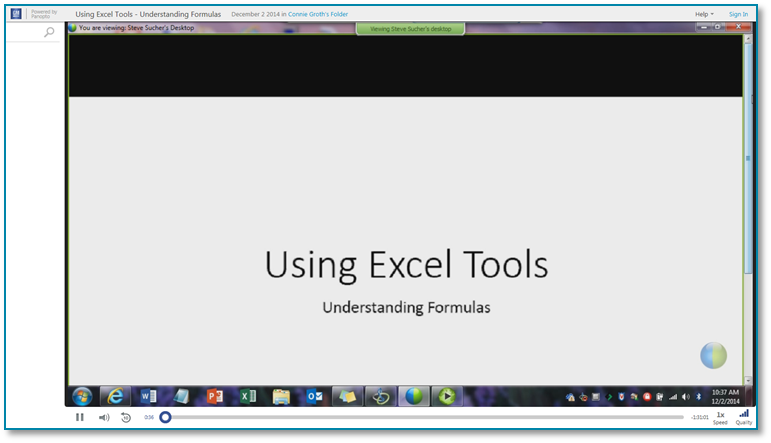Click the scrollbar up arrow
The image size is (771, 443).
pyautogui.click(x=748, y=39)
